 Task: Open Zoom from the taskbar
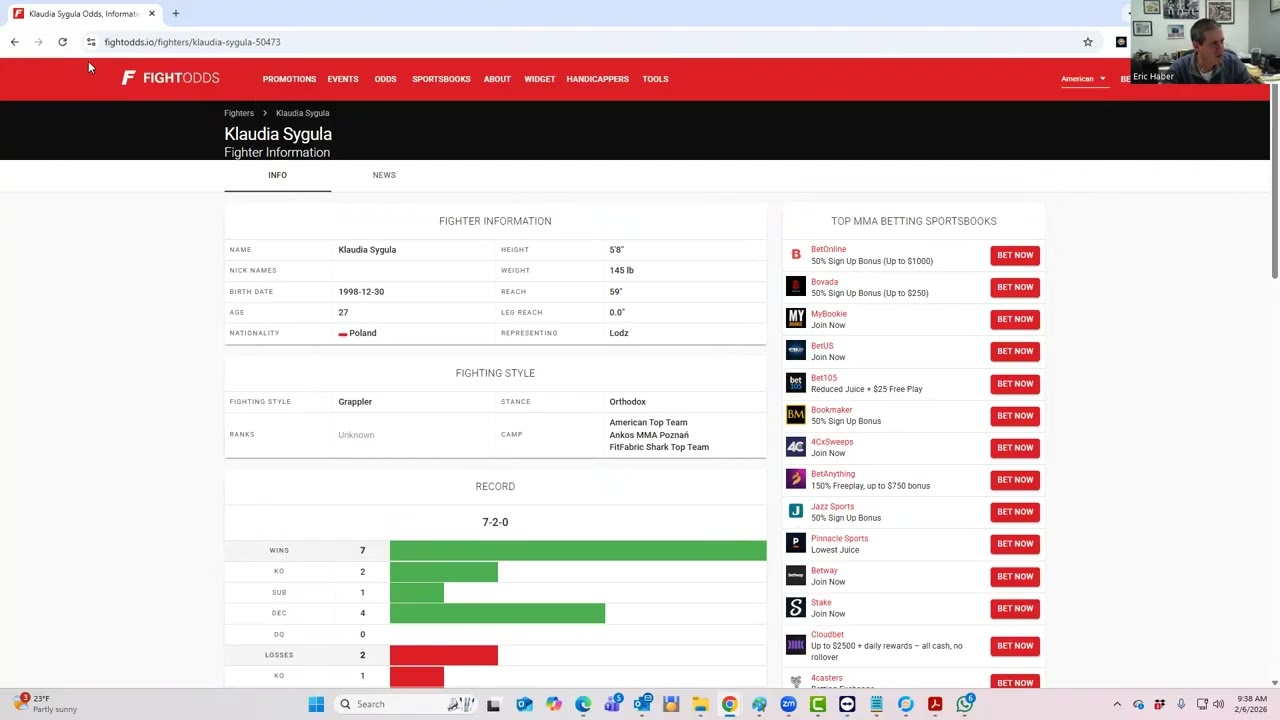(788, 704)
